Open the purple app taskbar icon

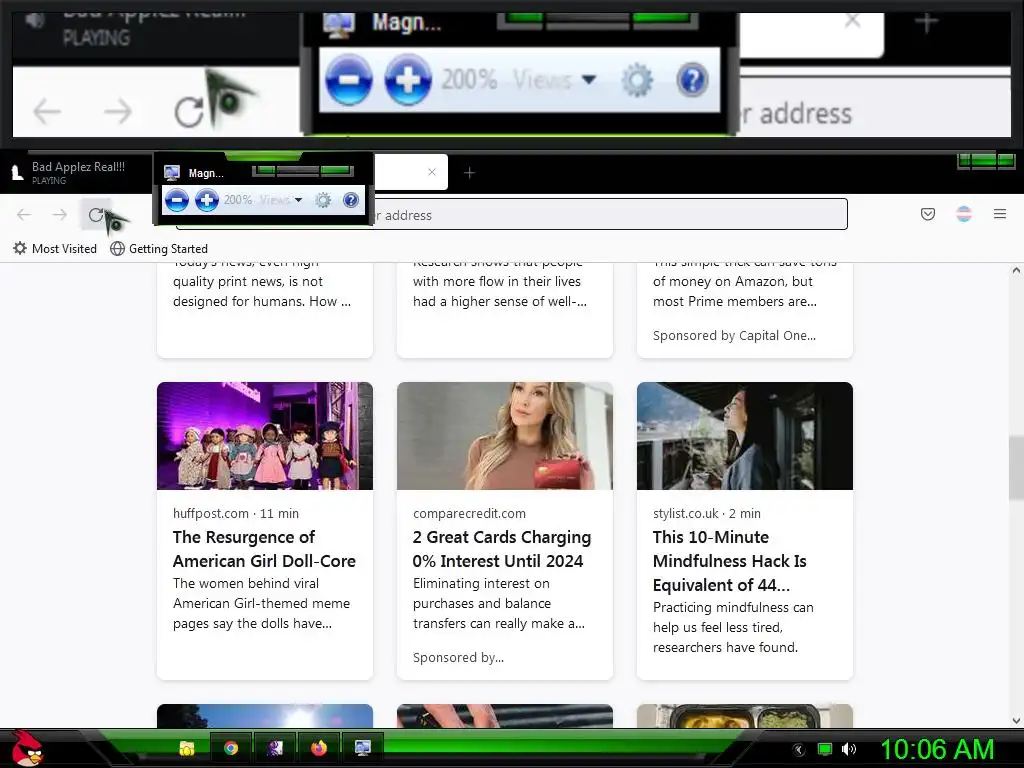point(275,748)
